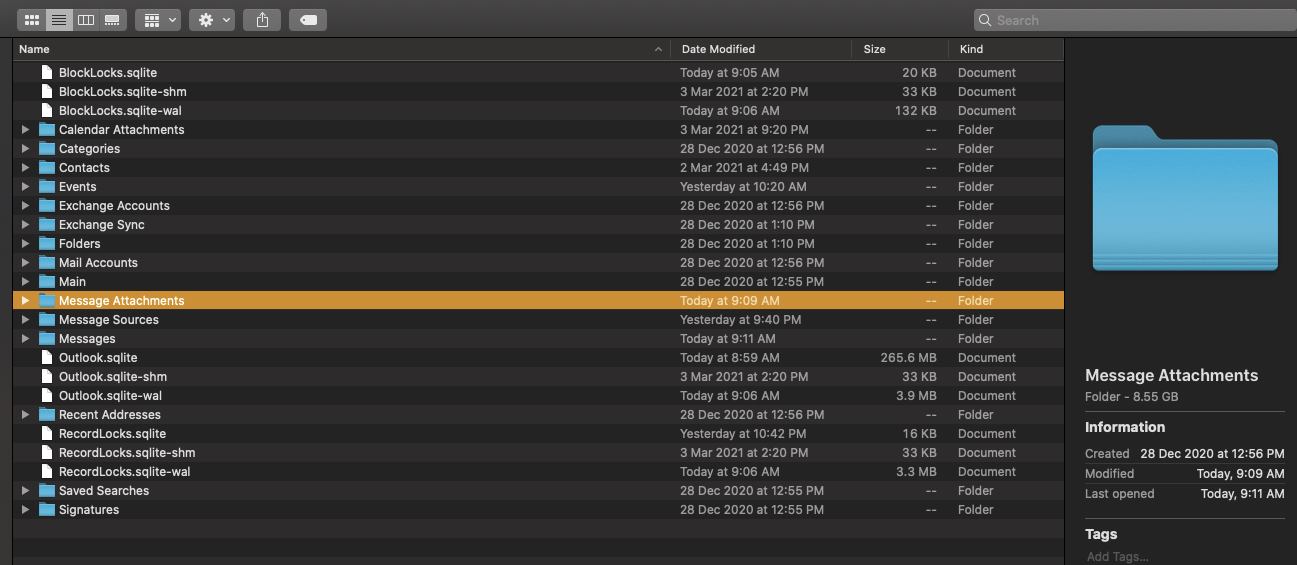This screenshot has height=565, width=1297.
Task: Select the Outlook.sqlite-wal file icon
Action: click(x=46, y=396)
